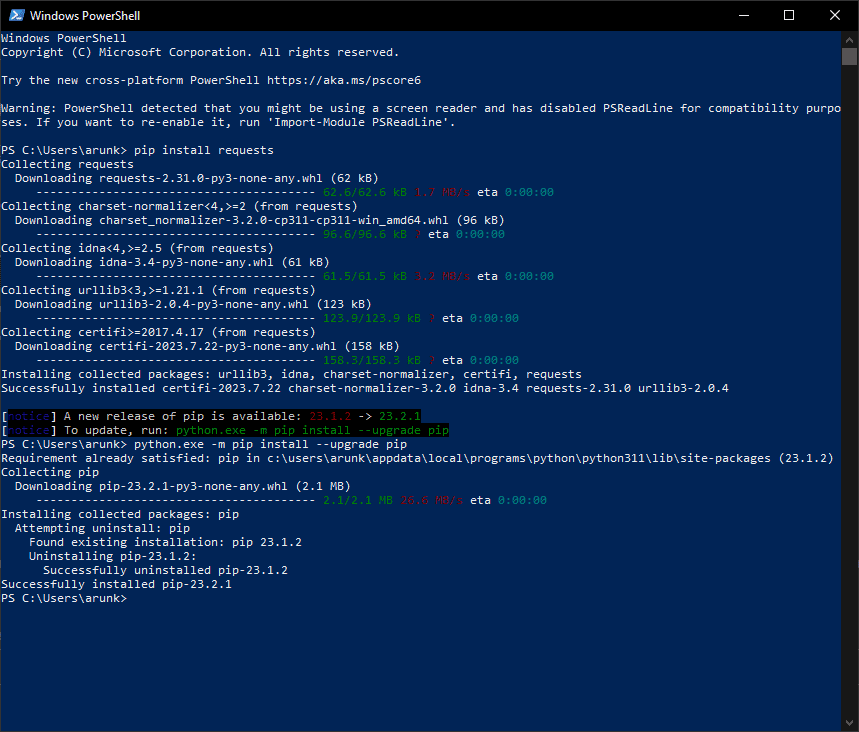
Task: Click the typed 'python.exe -m pip install --upgrade pip' command
Action: (x=271, y=444)
